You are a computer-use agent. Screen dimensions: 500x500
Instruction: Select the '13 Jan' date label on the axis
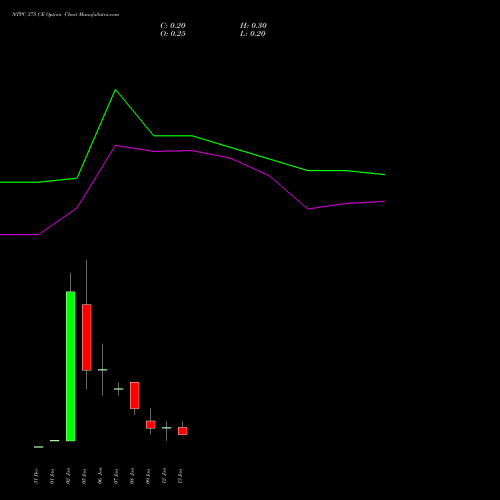point(180,476)
